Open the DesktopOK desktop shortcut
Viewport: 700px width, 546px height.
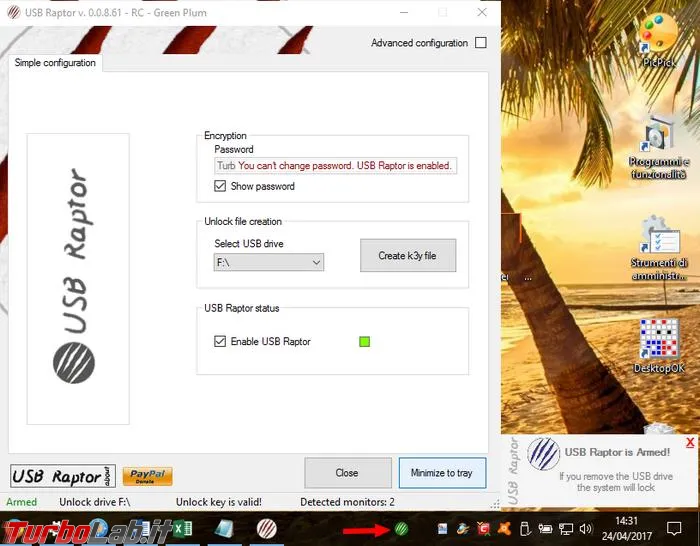[x=659, y=346]
